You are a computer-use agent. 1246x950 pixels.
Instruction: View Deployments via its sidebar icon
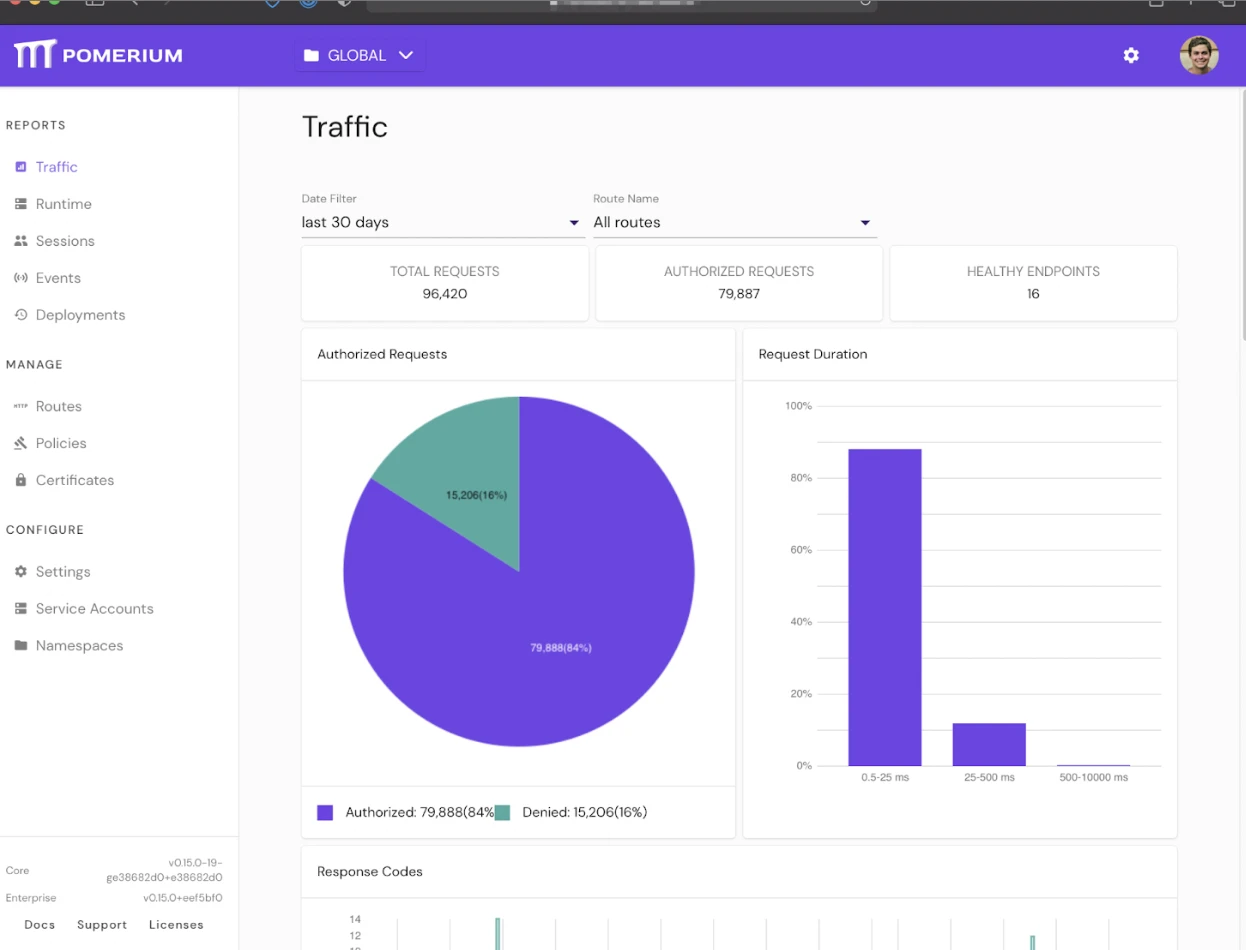coord(21,315)
